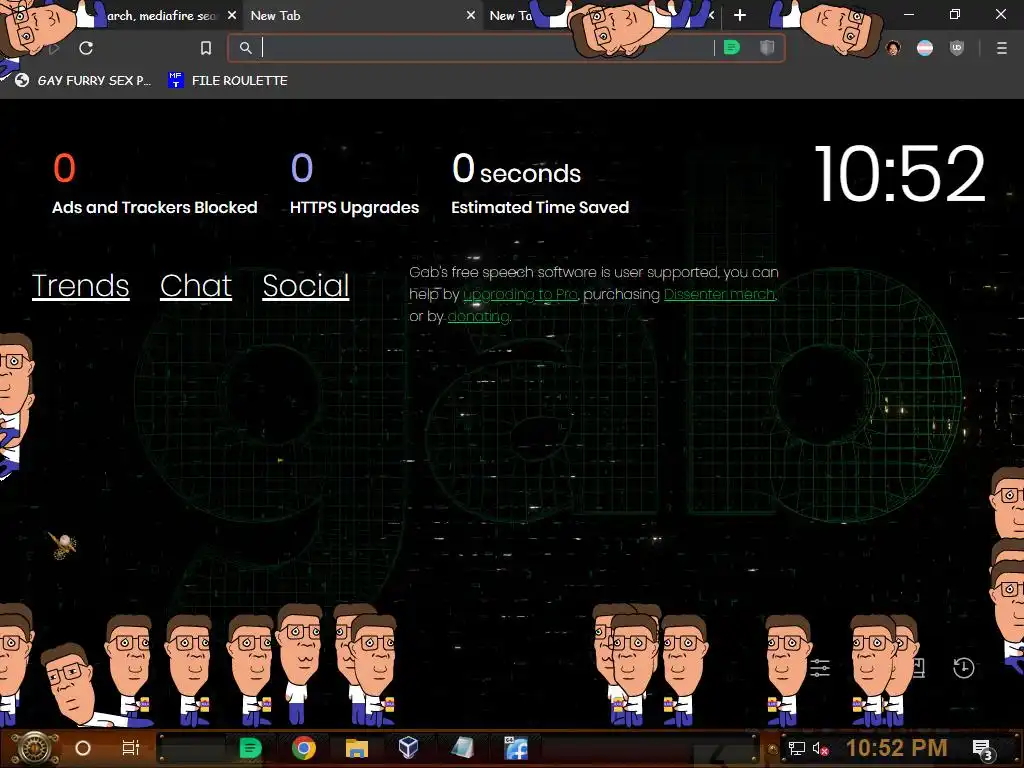Open the Trends link

coord(80,285)
